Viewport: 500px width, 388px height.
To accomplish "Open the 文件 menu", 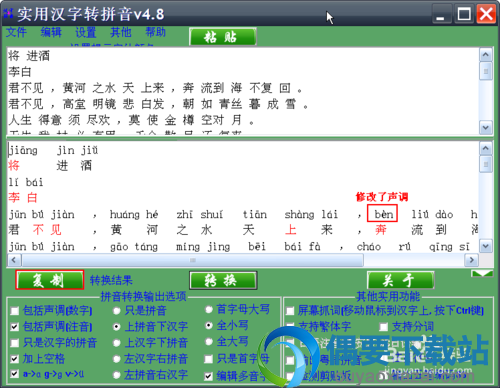I will pos(16,32).
